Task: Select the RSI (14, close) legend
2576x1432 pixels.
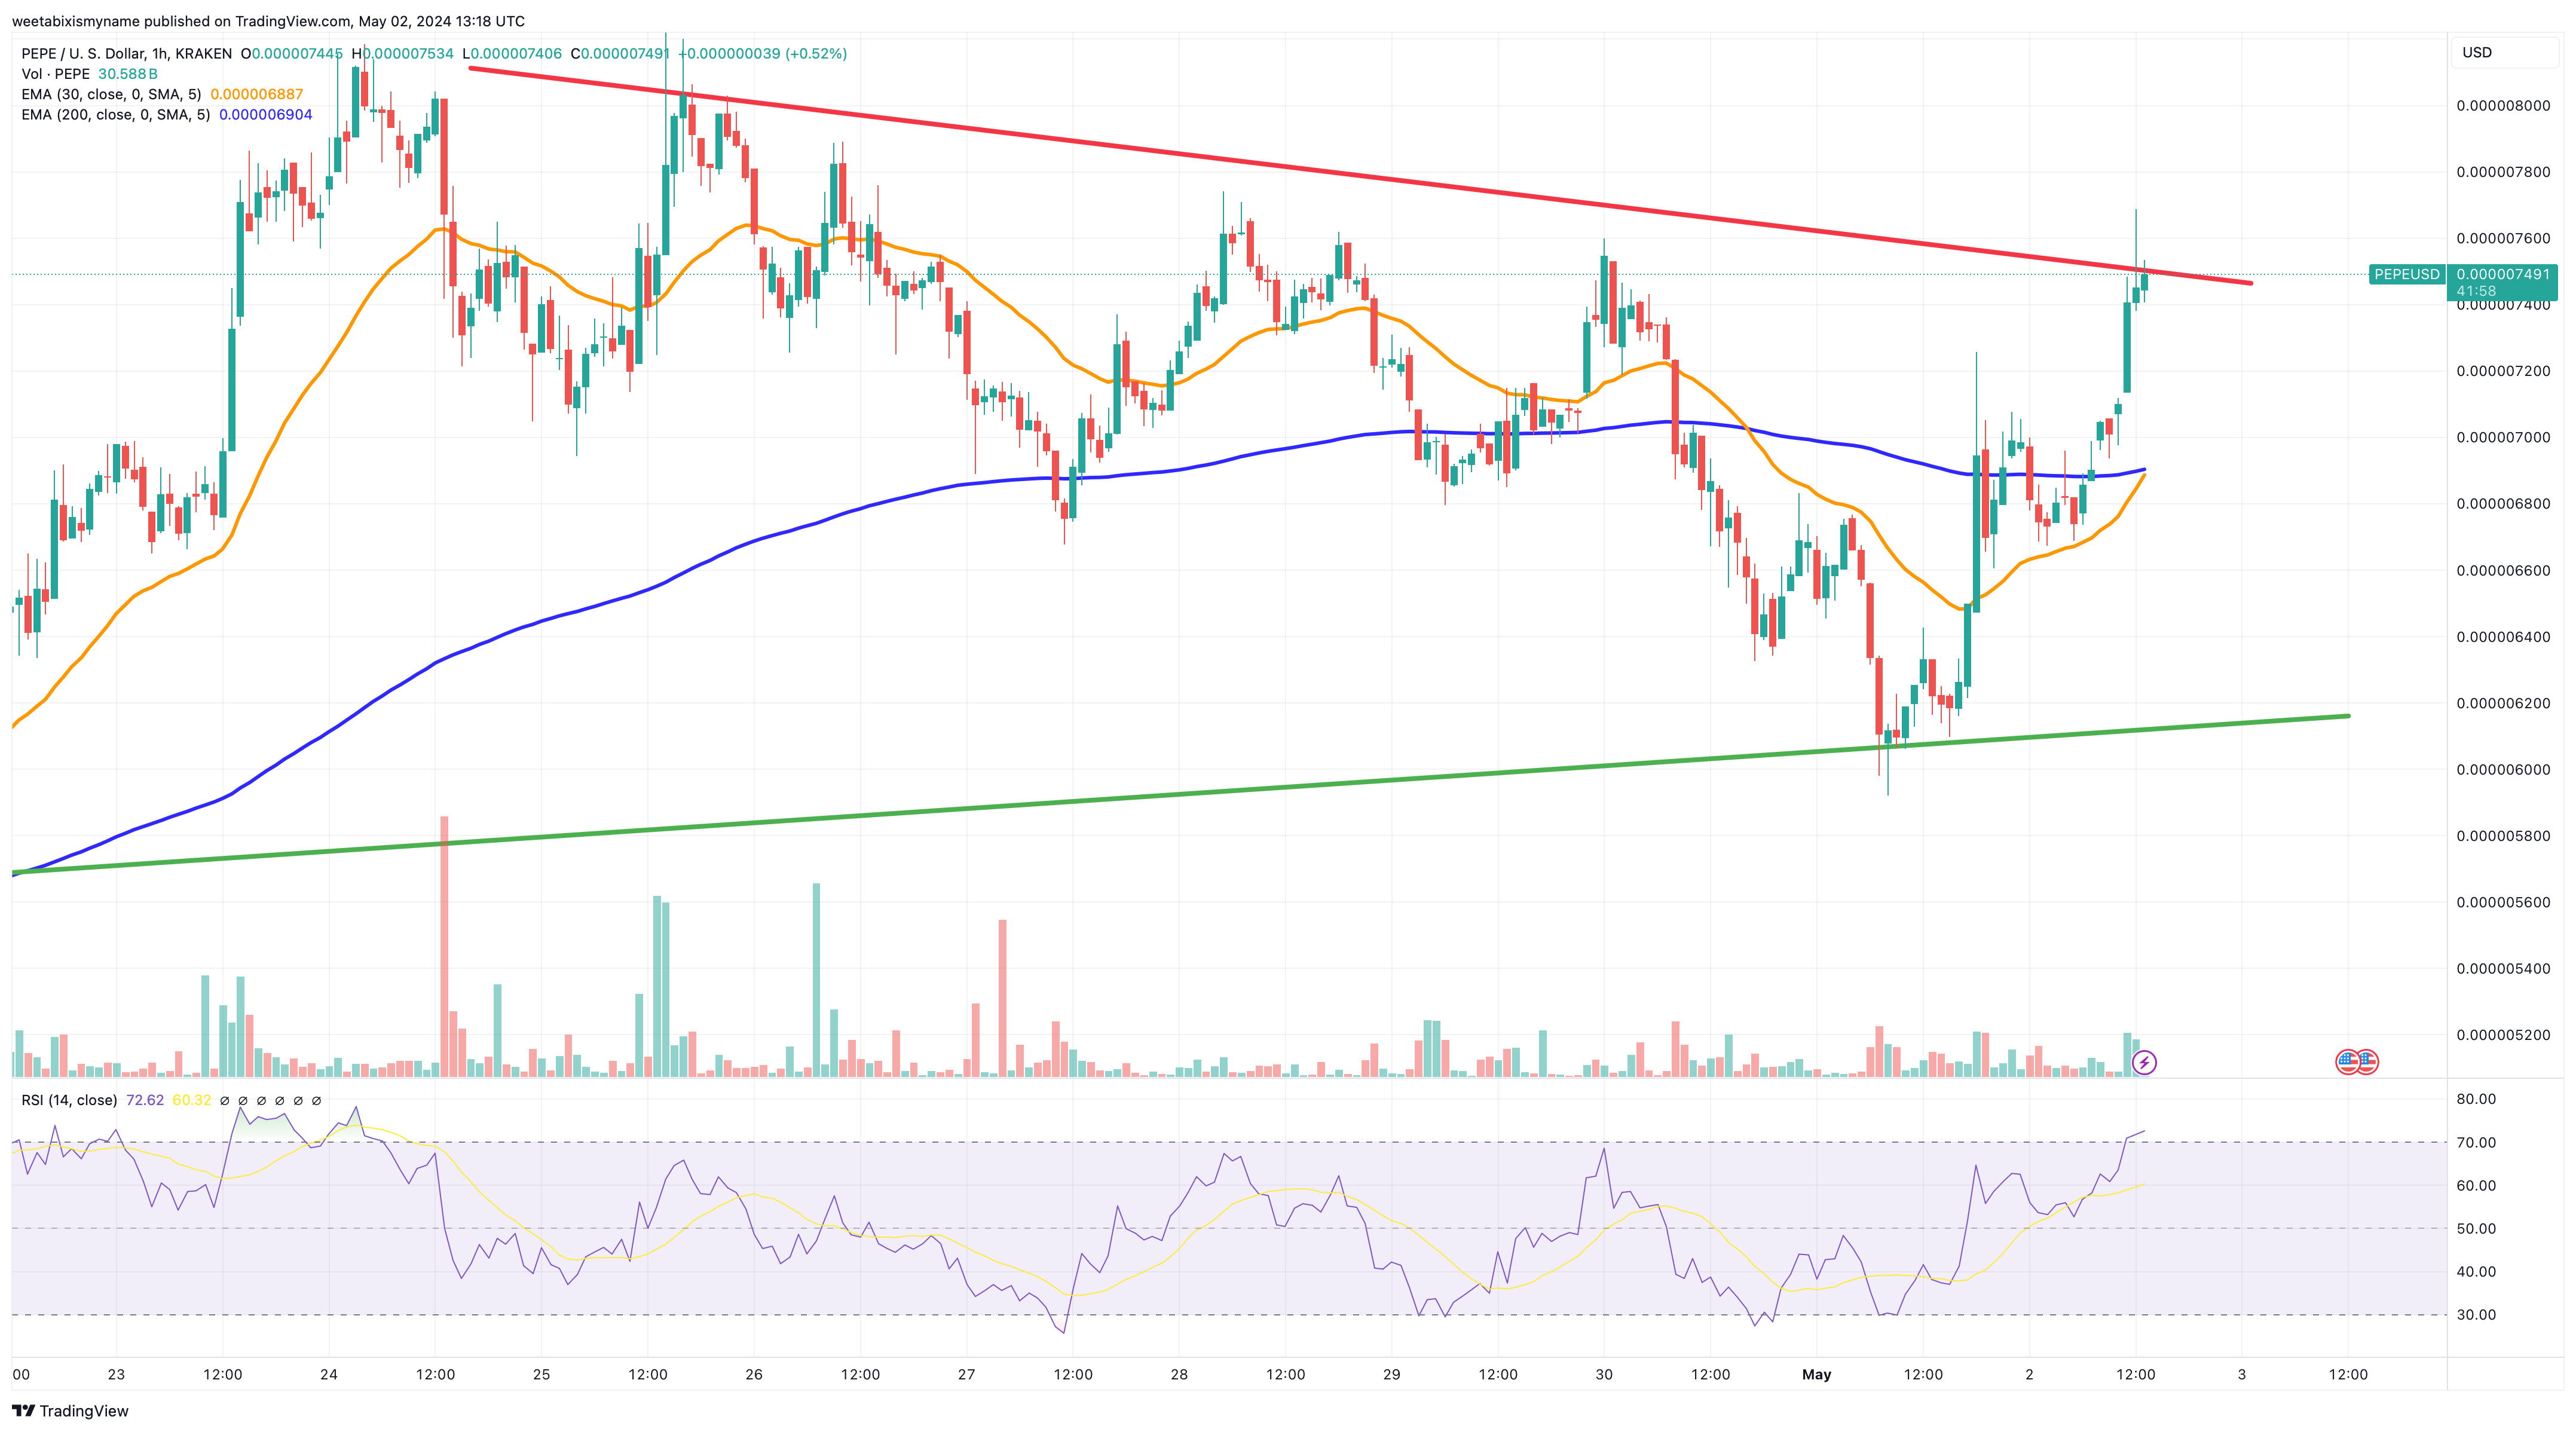Action: pos(69,1100)
